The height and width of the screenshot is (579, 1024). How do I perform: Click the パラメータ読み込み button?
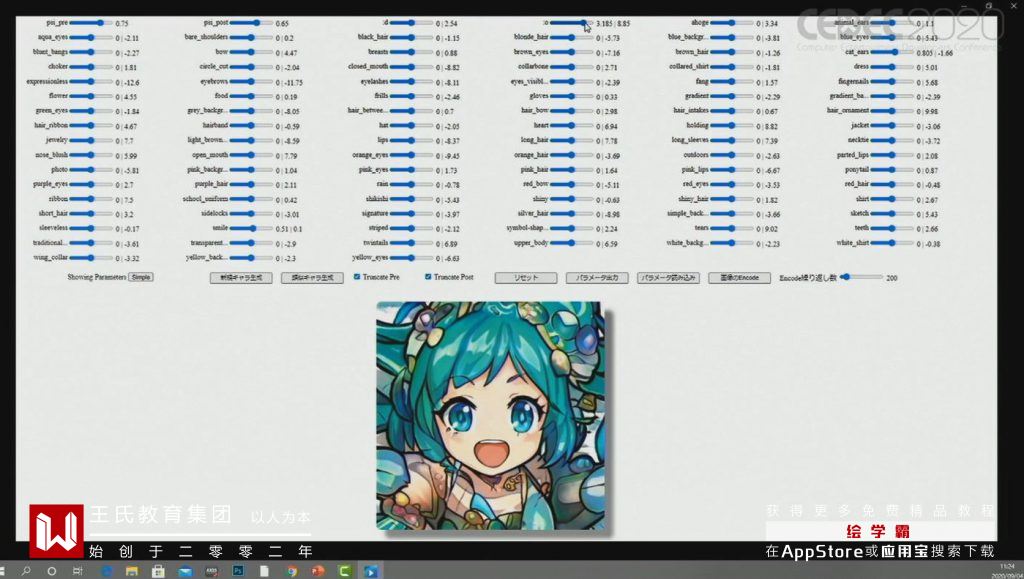tap(668, 277)
